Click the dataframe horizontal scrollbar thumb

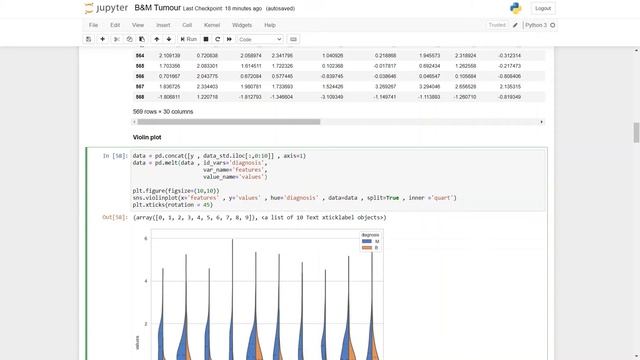point(229,122)
